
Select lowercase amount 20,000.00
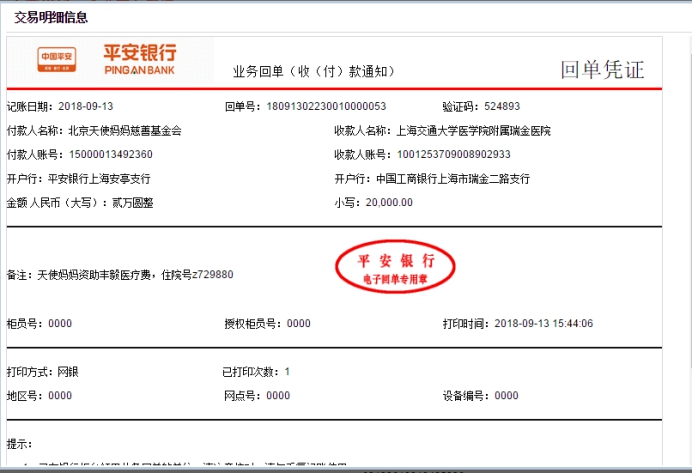click(x=389, y=203)
